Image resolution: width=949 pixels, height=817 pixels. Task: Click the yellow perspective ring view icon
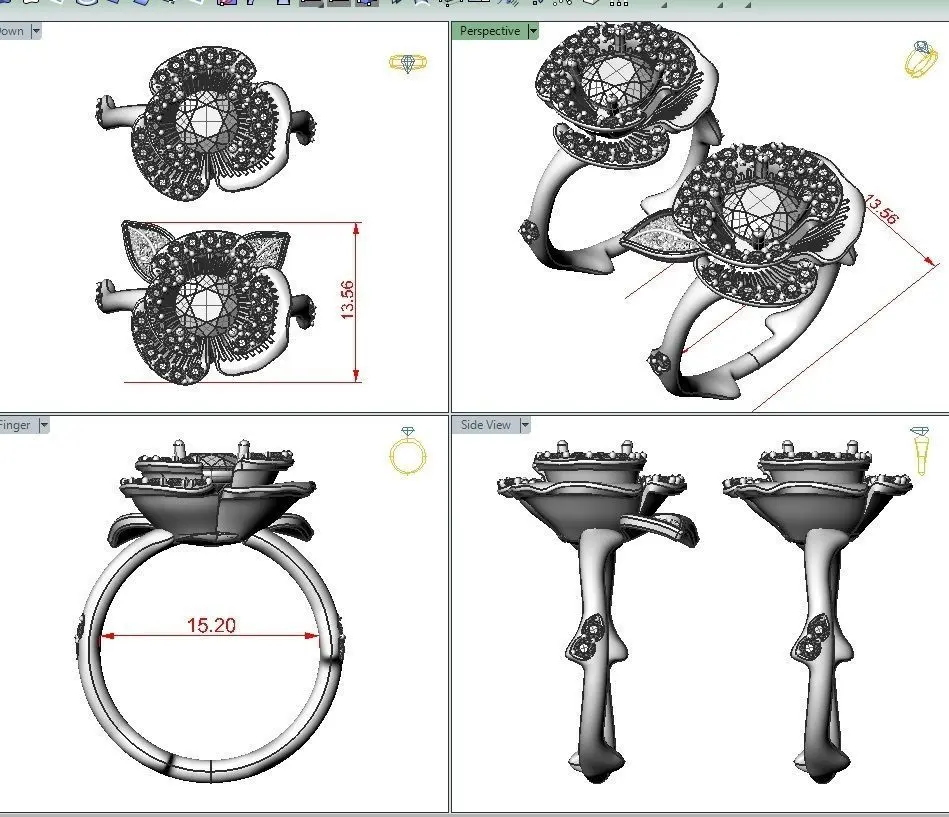(x=921, y=59)
